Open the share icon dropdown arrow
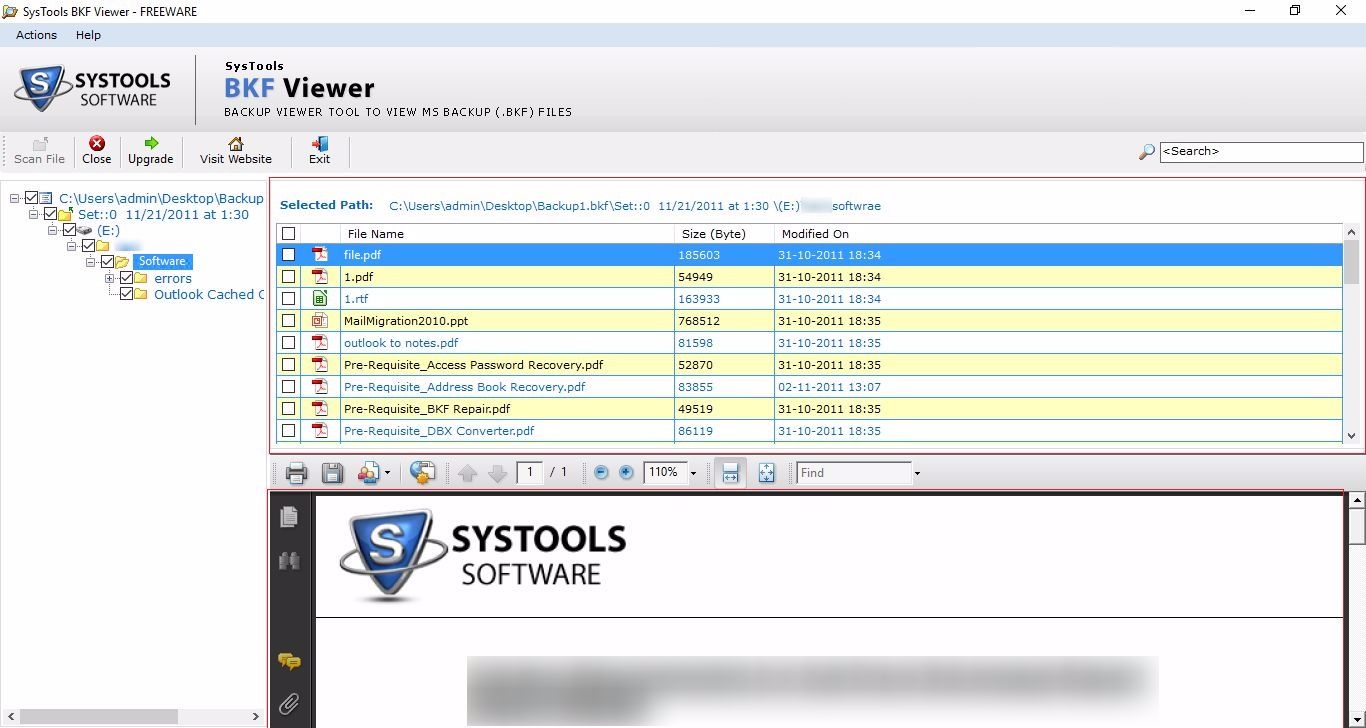The image size is (1366, 728). 388,473
